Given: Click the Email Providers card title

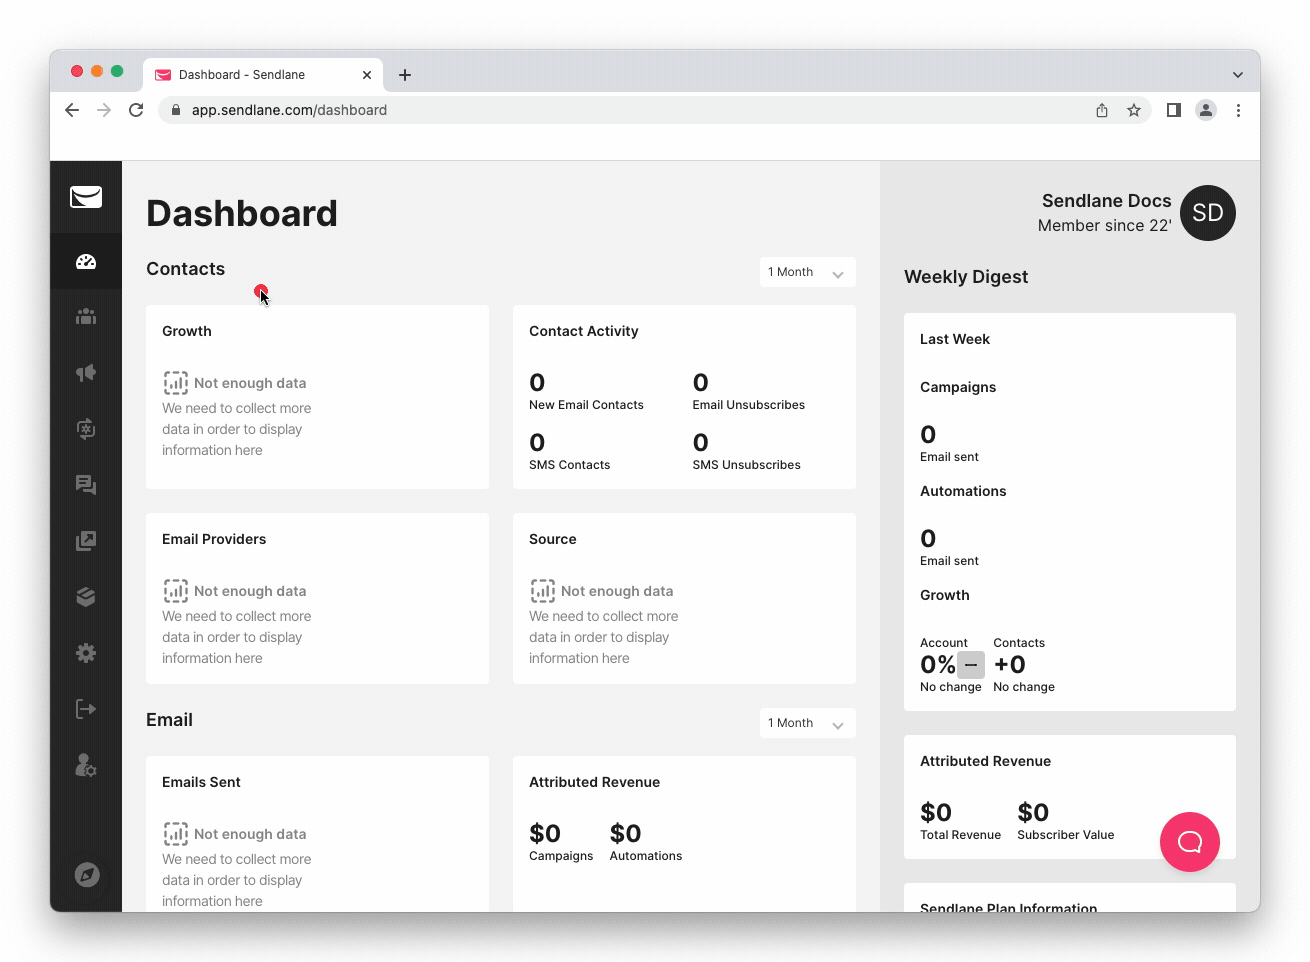Looking at the screenshot, I should click(x=214, y=539).
